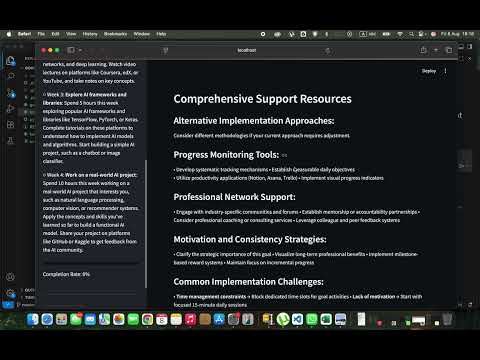480x360 pixels.
Task: Open Photos from the Dock
Action: 119,319
